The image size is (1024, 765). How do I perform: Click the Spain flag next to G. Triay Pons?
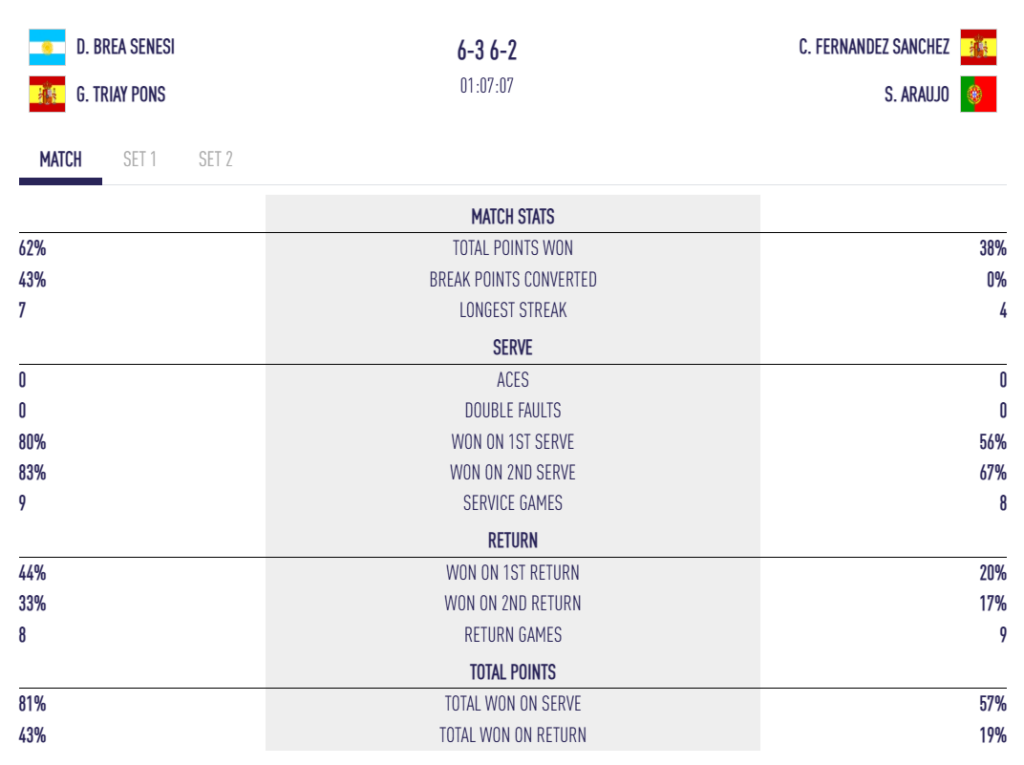47,94
